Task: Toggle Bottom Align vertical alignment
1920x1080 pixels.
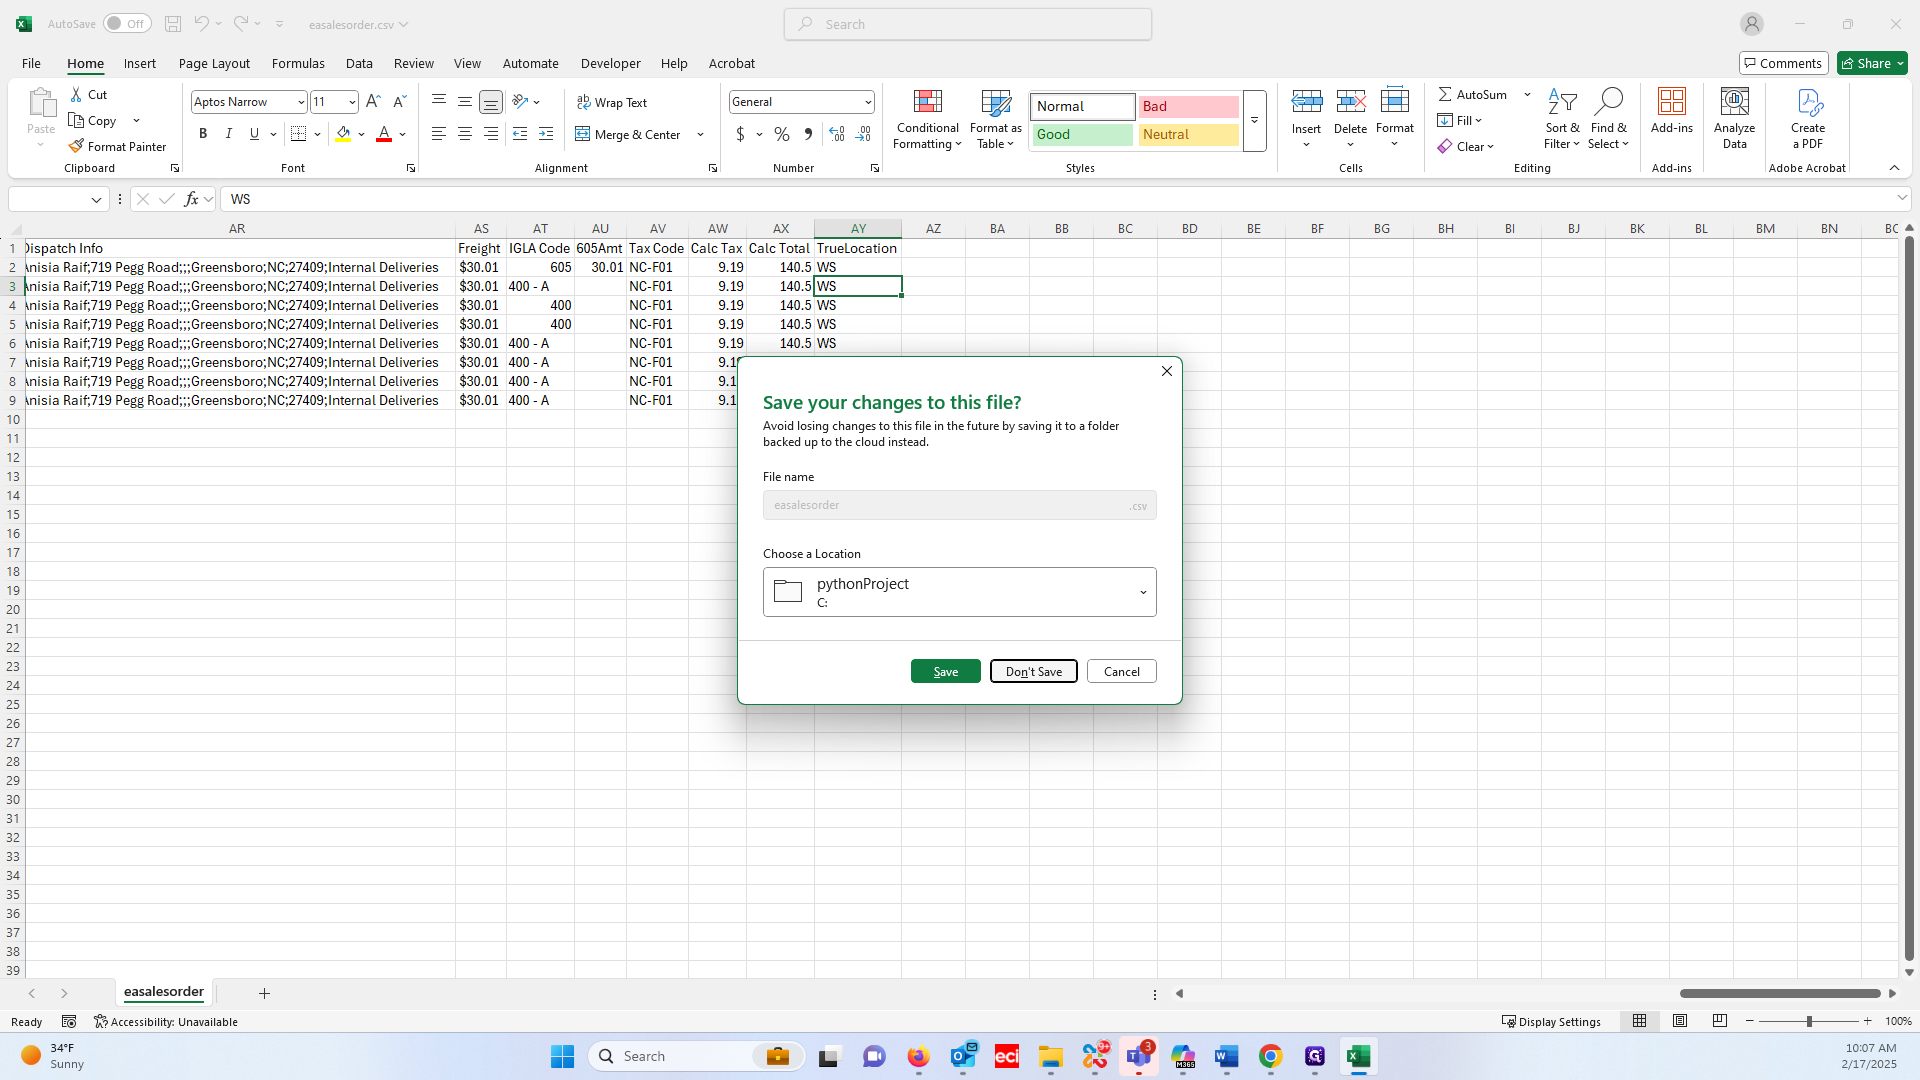Action: coord(491,102)
